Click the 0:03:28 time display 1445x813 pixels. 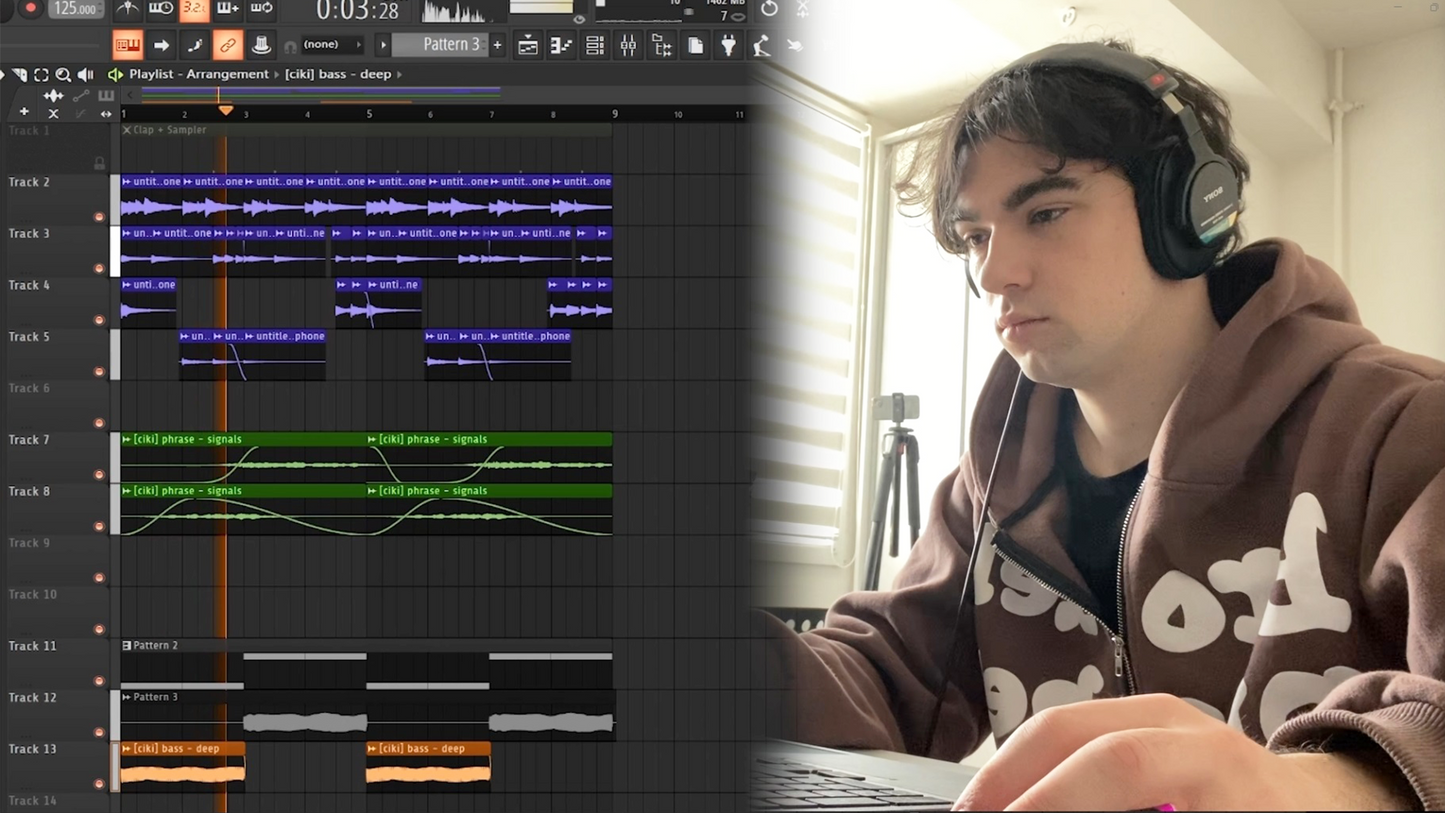[x=358, y=11]
